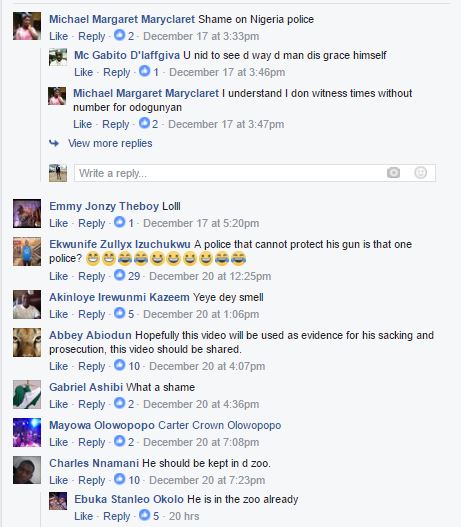461x527 pixels.
Task: Reply to Akinloye Irewunmi Kazeem's comment
Action: tap(92, 314)
